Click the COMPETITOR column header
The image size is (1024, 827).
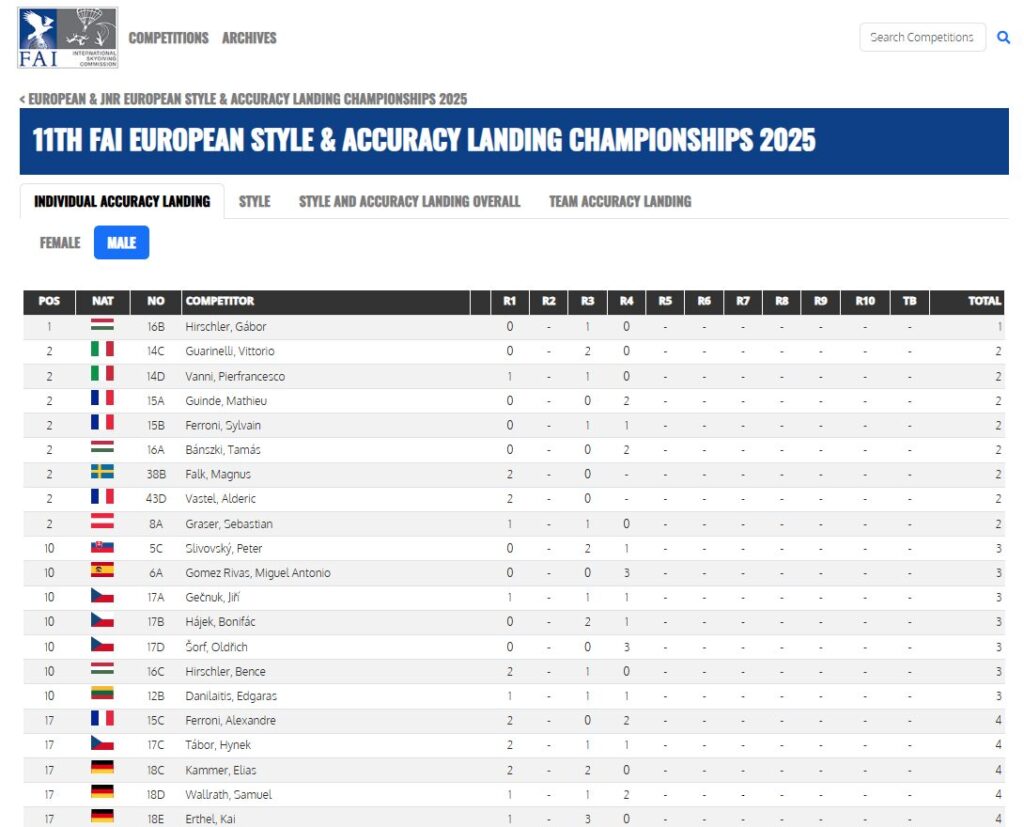[x=220, y=301]
